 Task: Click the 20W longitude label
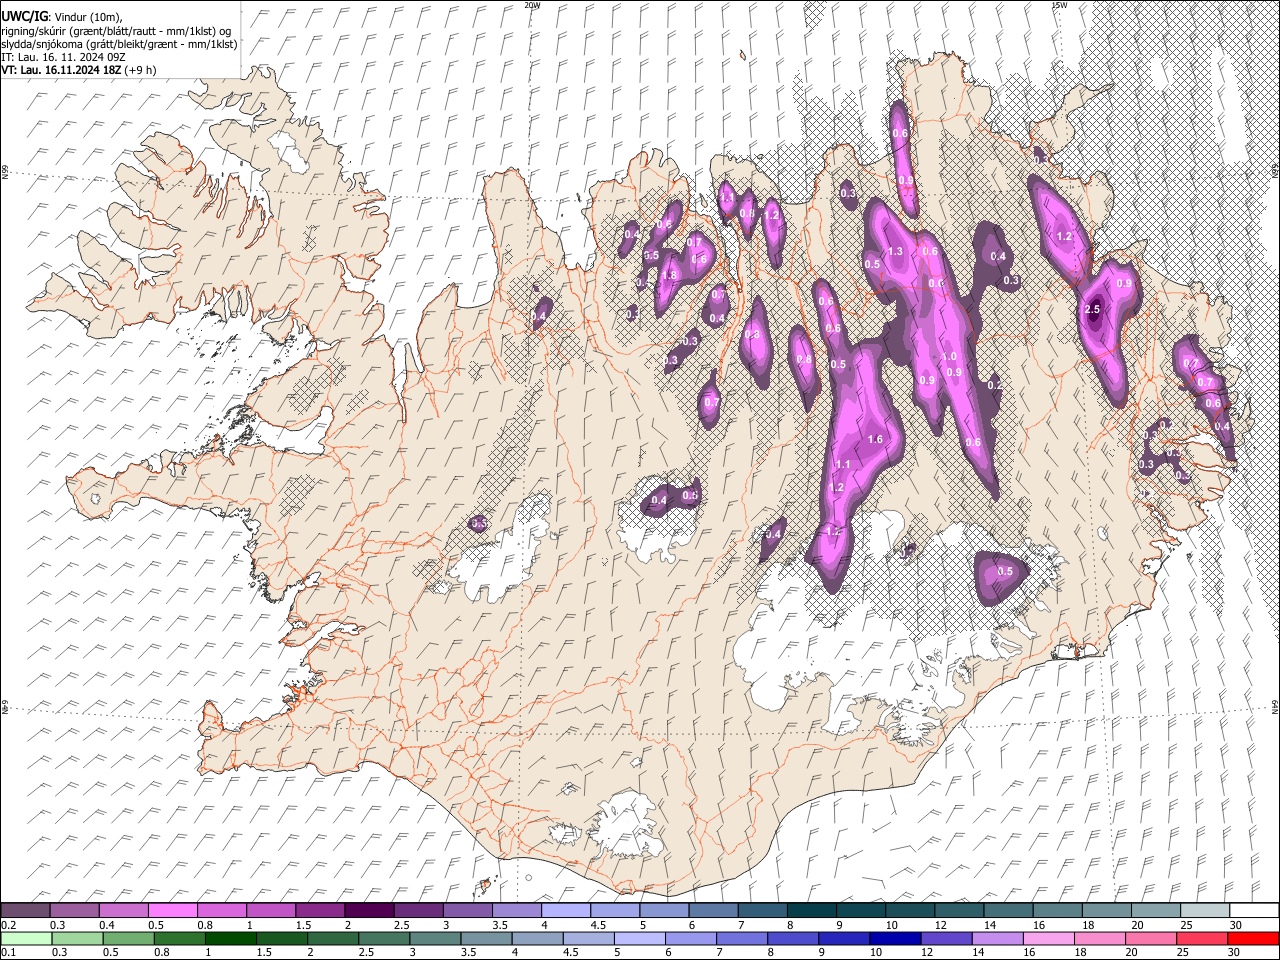[x=532, y=5]
